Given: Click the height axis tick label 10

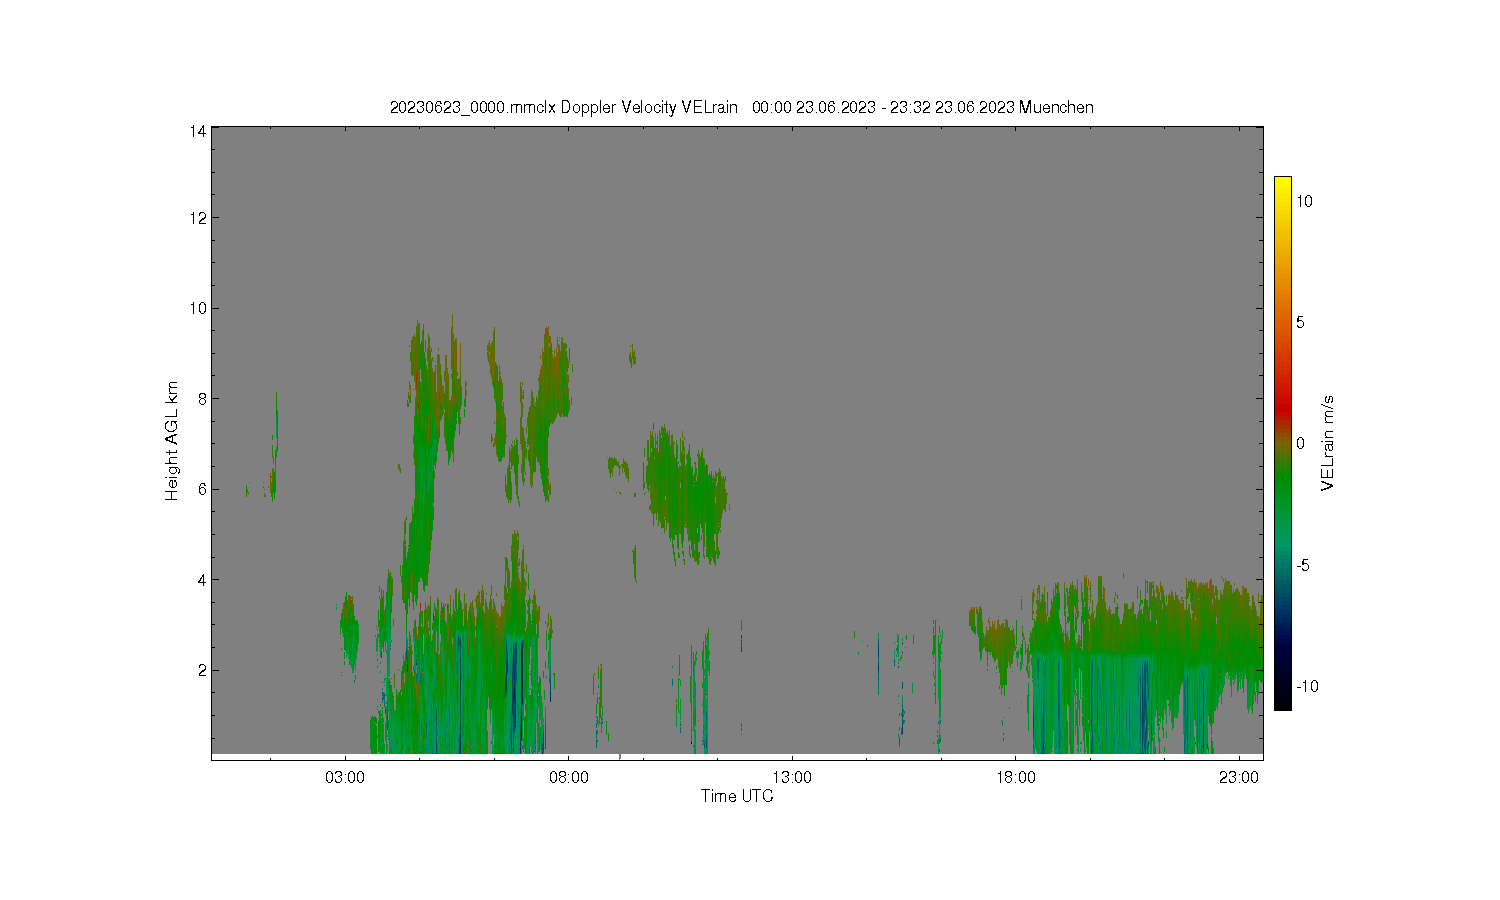Looking at the screenshot, I should (x=198, y=308).
